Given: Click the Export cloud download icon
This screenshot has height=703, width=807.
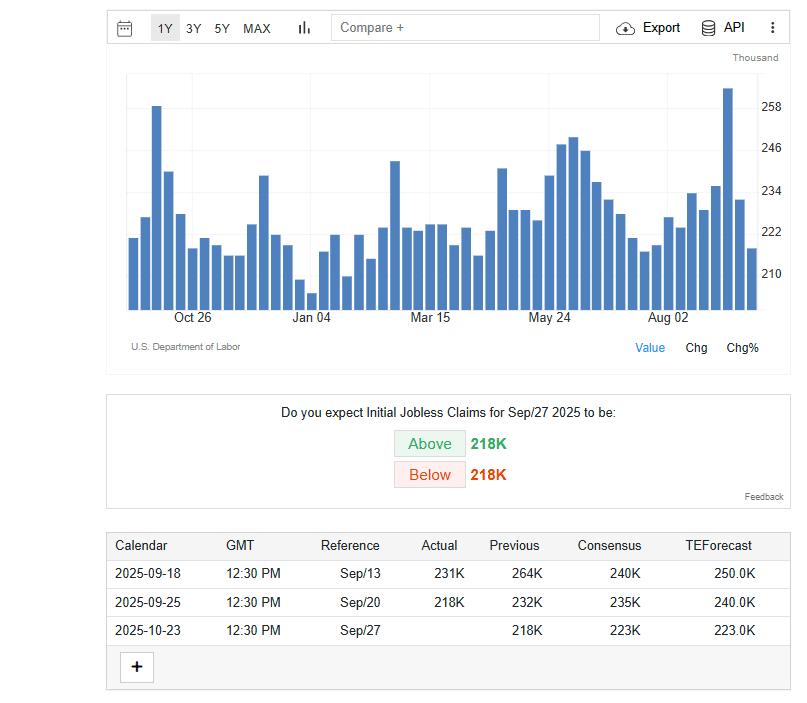Looking at the screenshot, I should click(625, 29).
